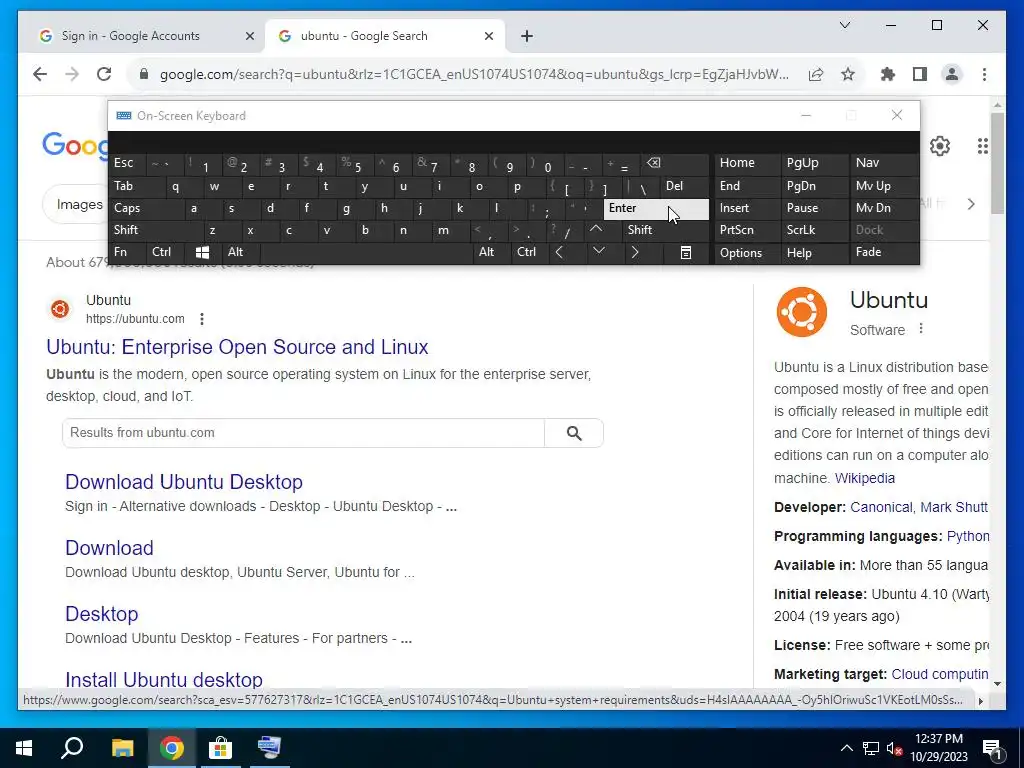Click the Enter key on On-Screen Keyboard
Viewport: 1024px width, 768px height.
pos(656,208)
